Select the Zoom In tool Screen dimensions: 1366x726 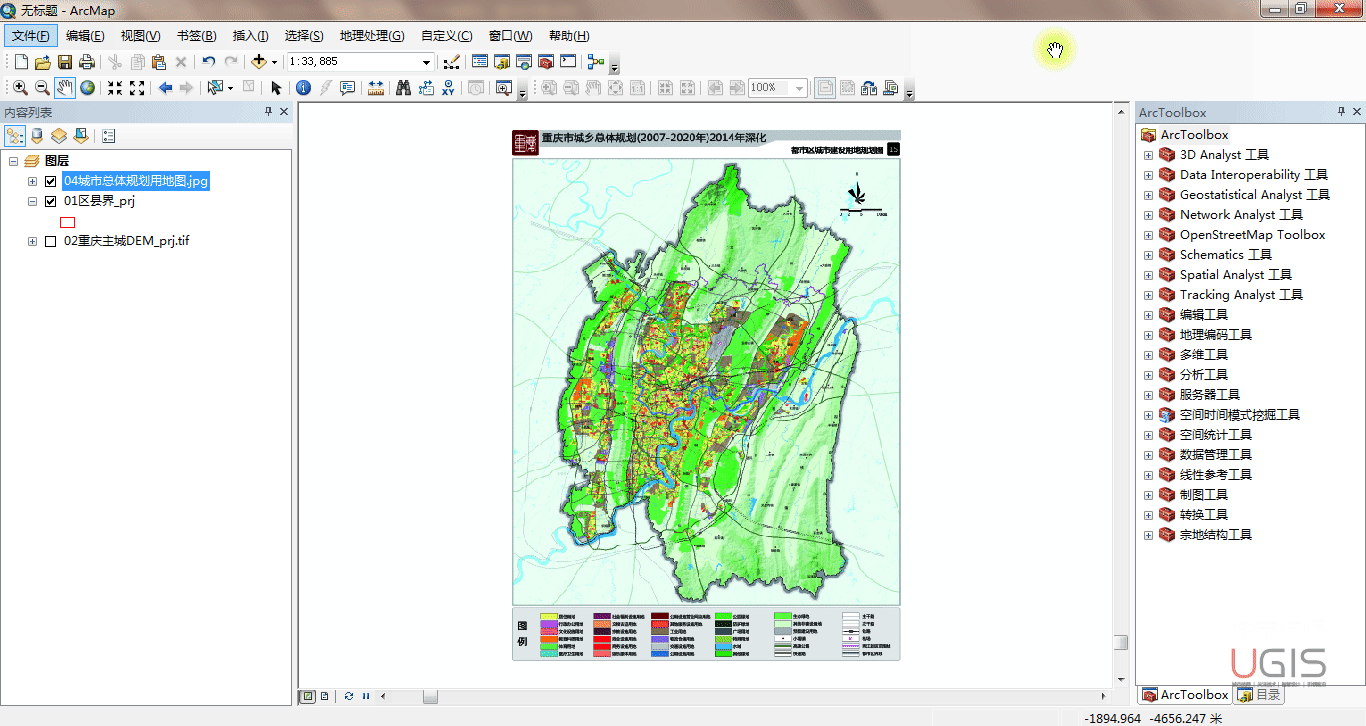click(x=20, y=88)
